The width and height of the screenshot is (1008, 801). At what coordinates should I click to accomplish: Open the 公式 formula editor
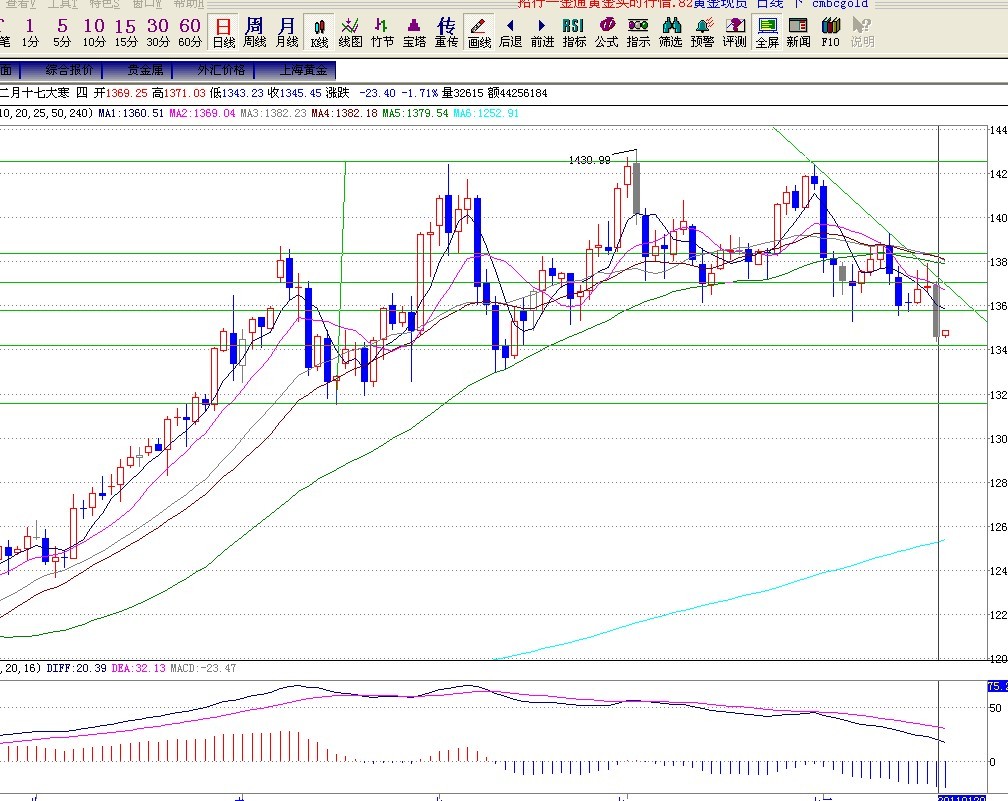(x=606, y=32)
